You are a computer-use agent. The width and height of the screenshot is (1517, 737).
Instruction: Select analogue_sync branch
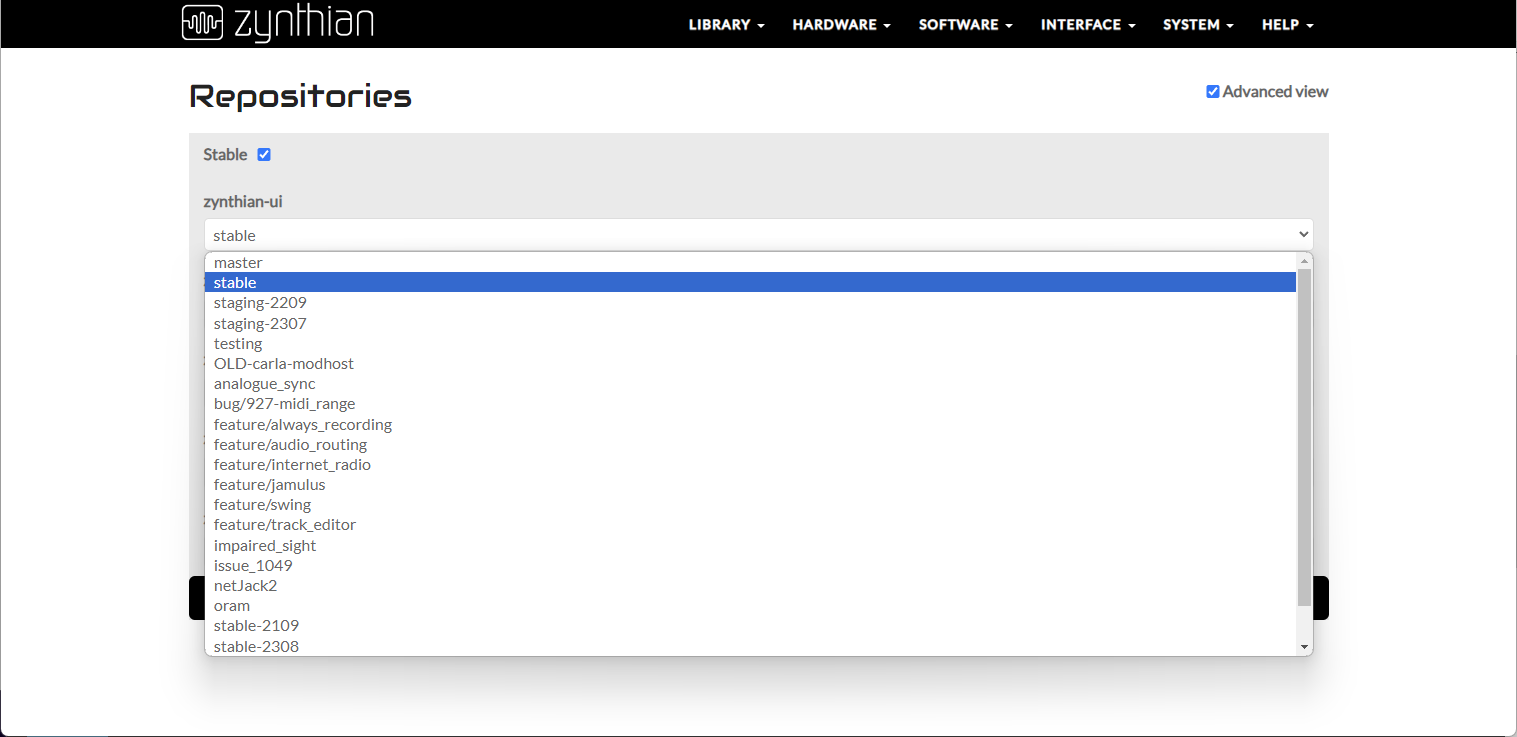[x=750, y=384]
